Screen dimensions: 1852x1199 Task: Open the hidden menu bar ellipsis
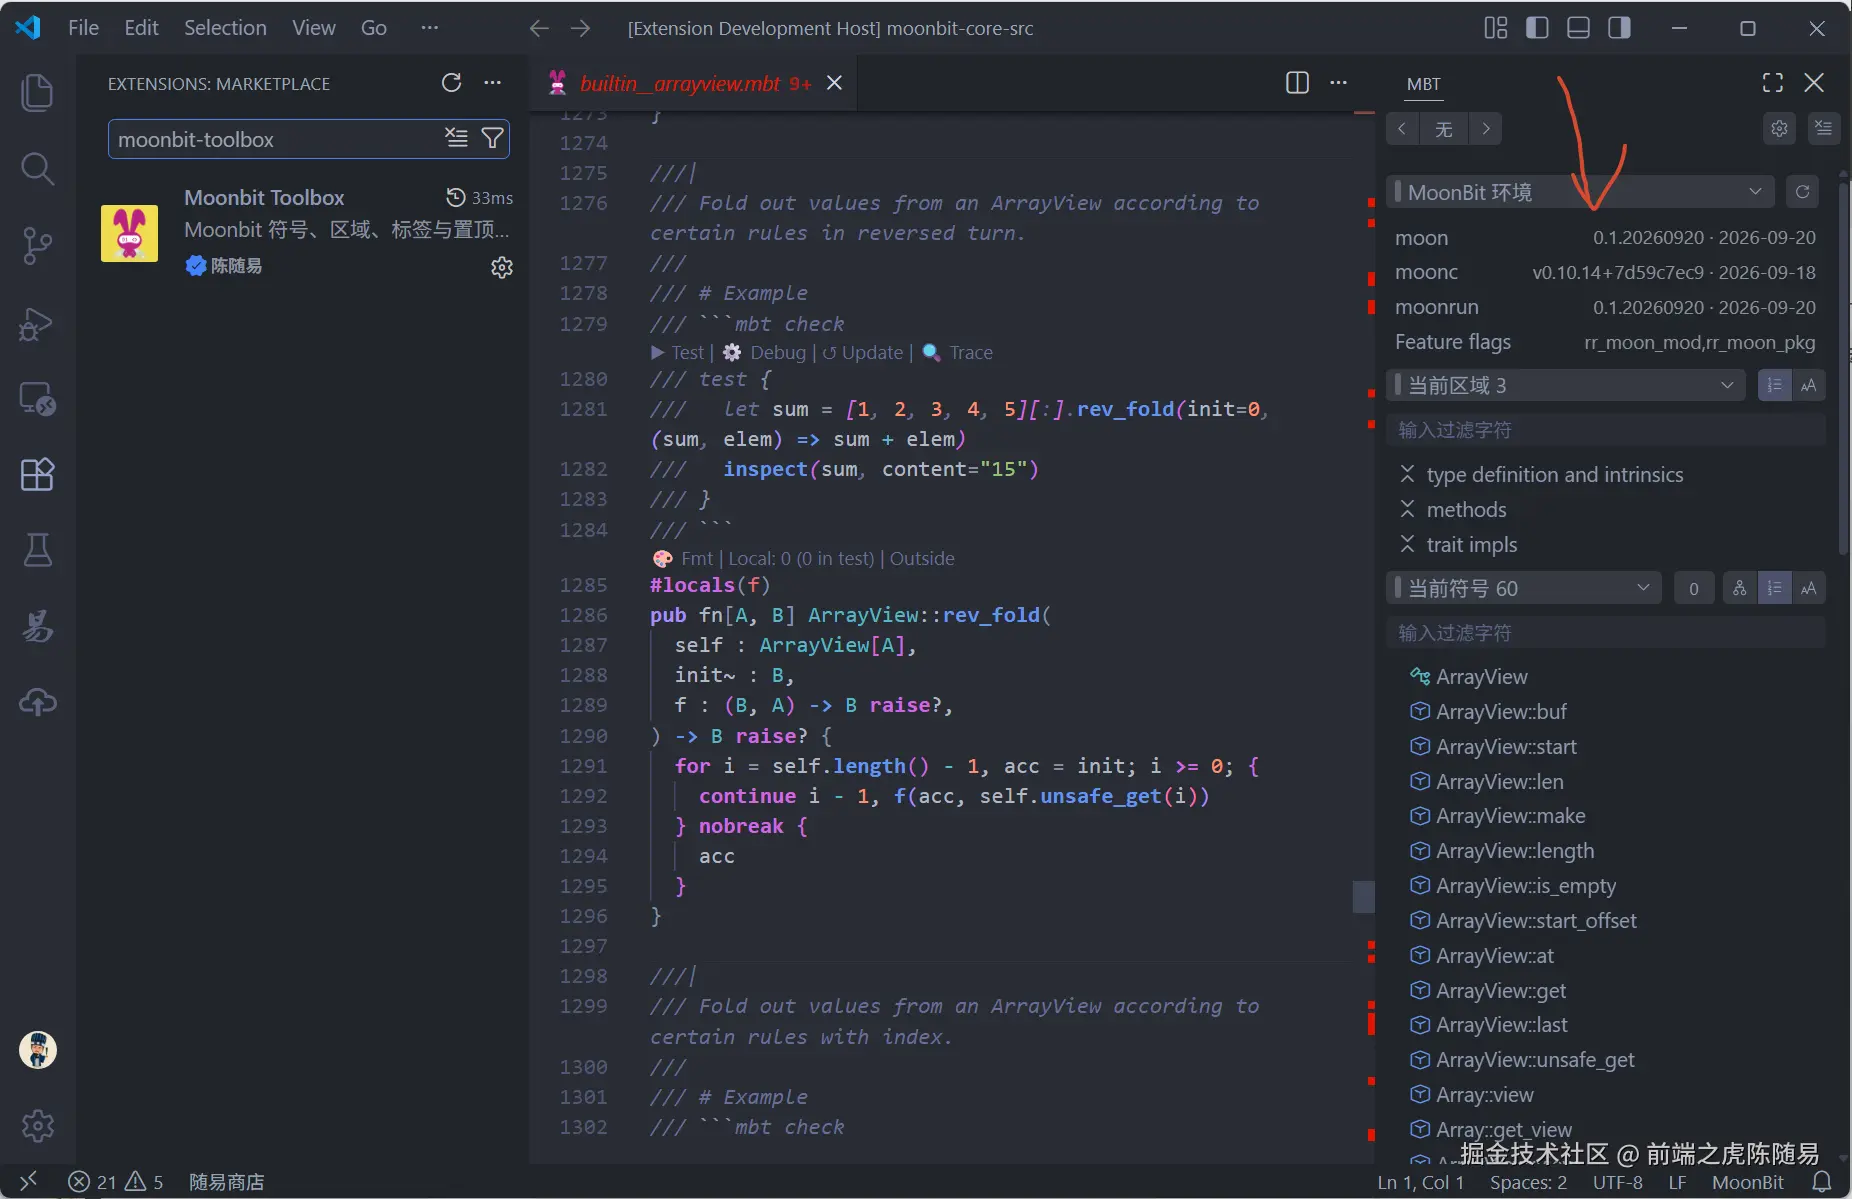coord(430,28)
